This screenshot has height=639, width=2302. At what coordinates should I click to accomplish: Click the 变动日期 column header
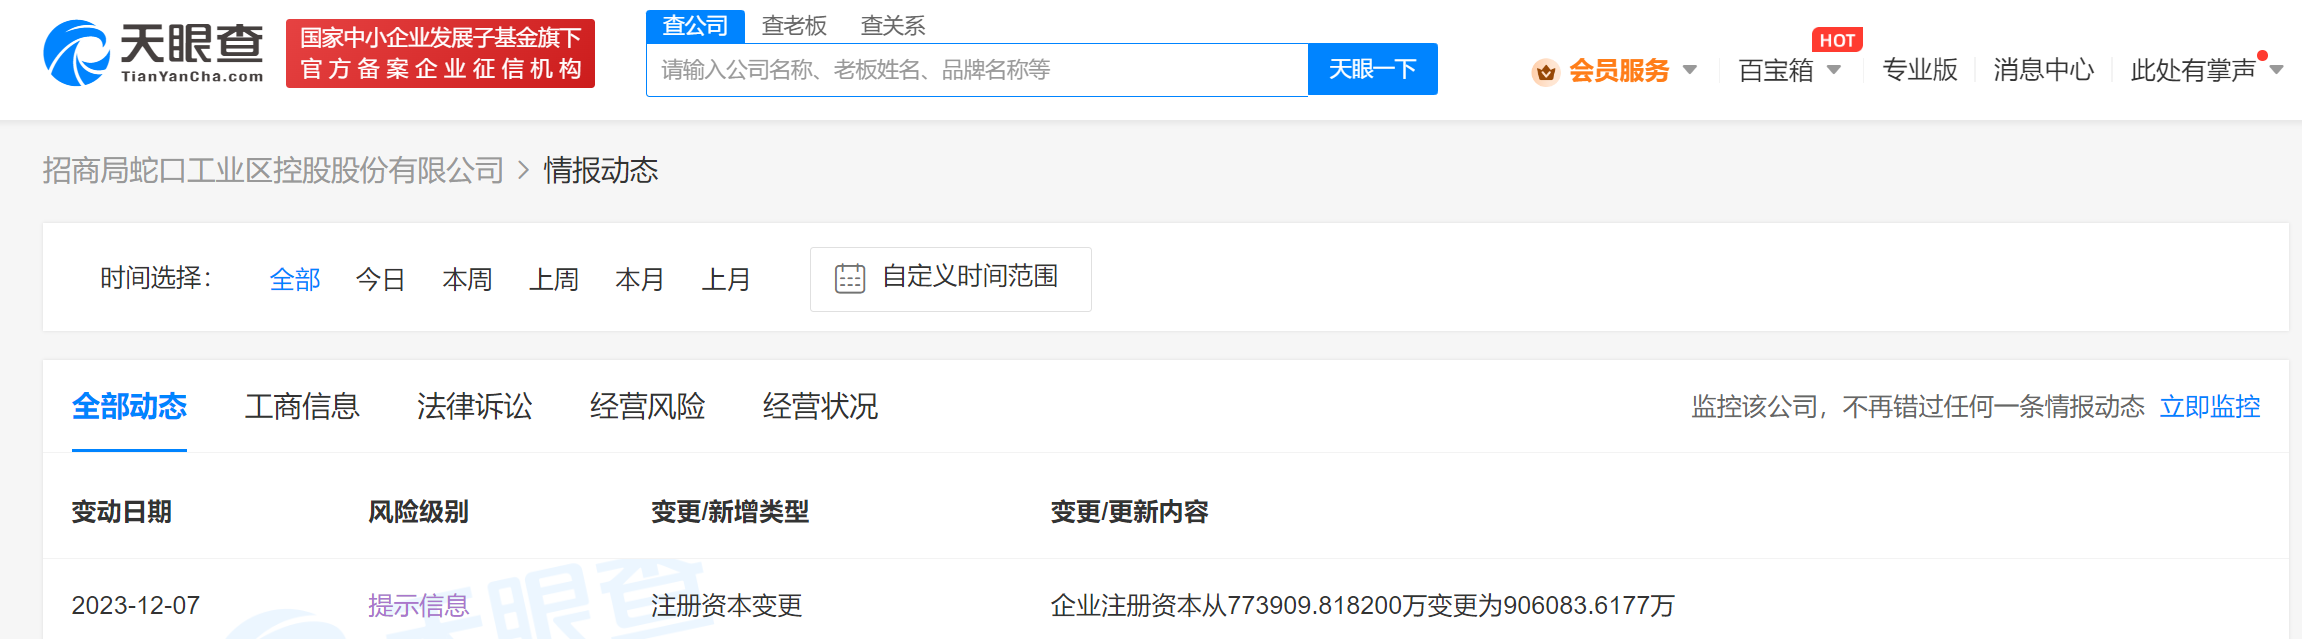(122, 512)
